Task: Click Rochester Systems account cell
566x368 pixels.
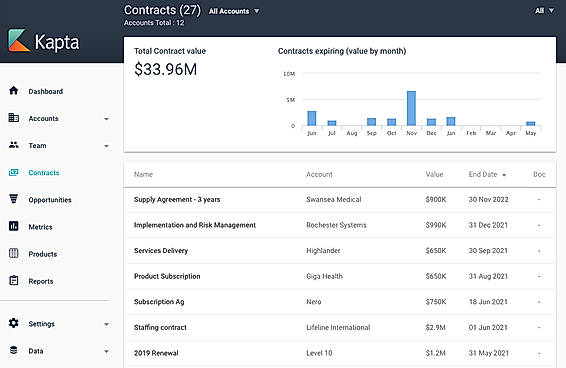Action: (x=336, y=225)
